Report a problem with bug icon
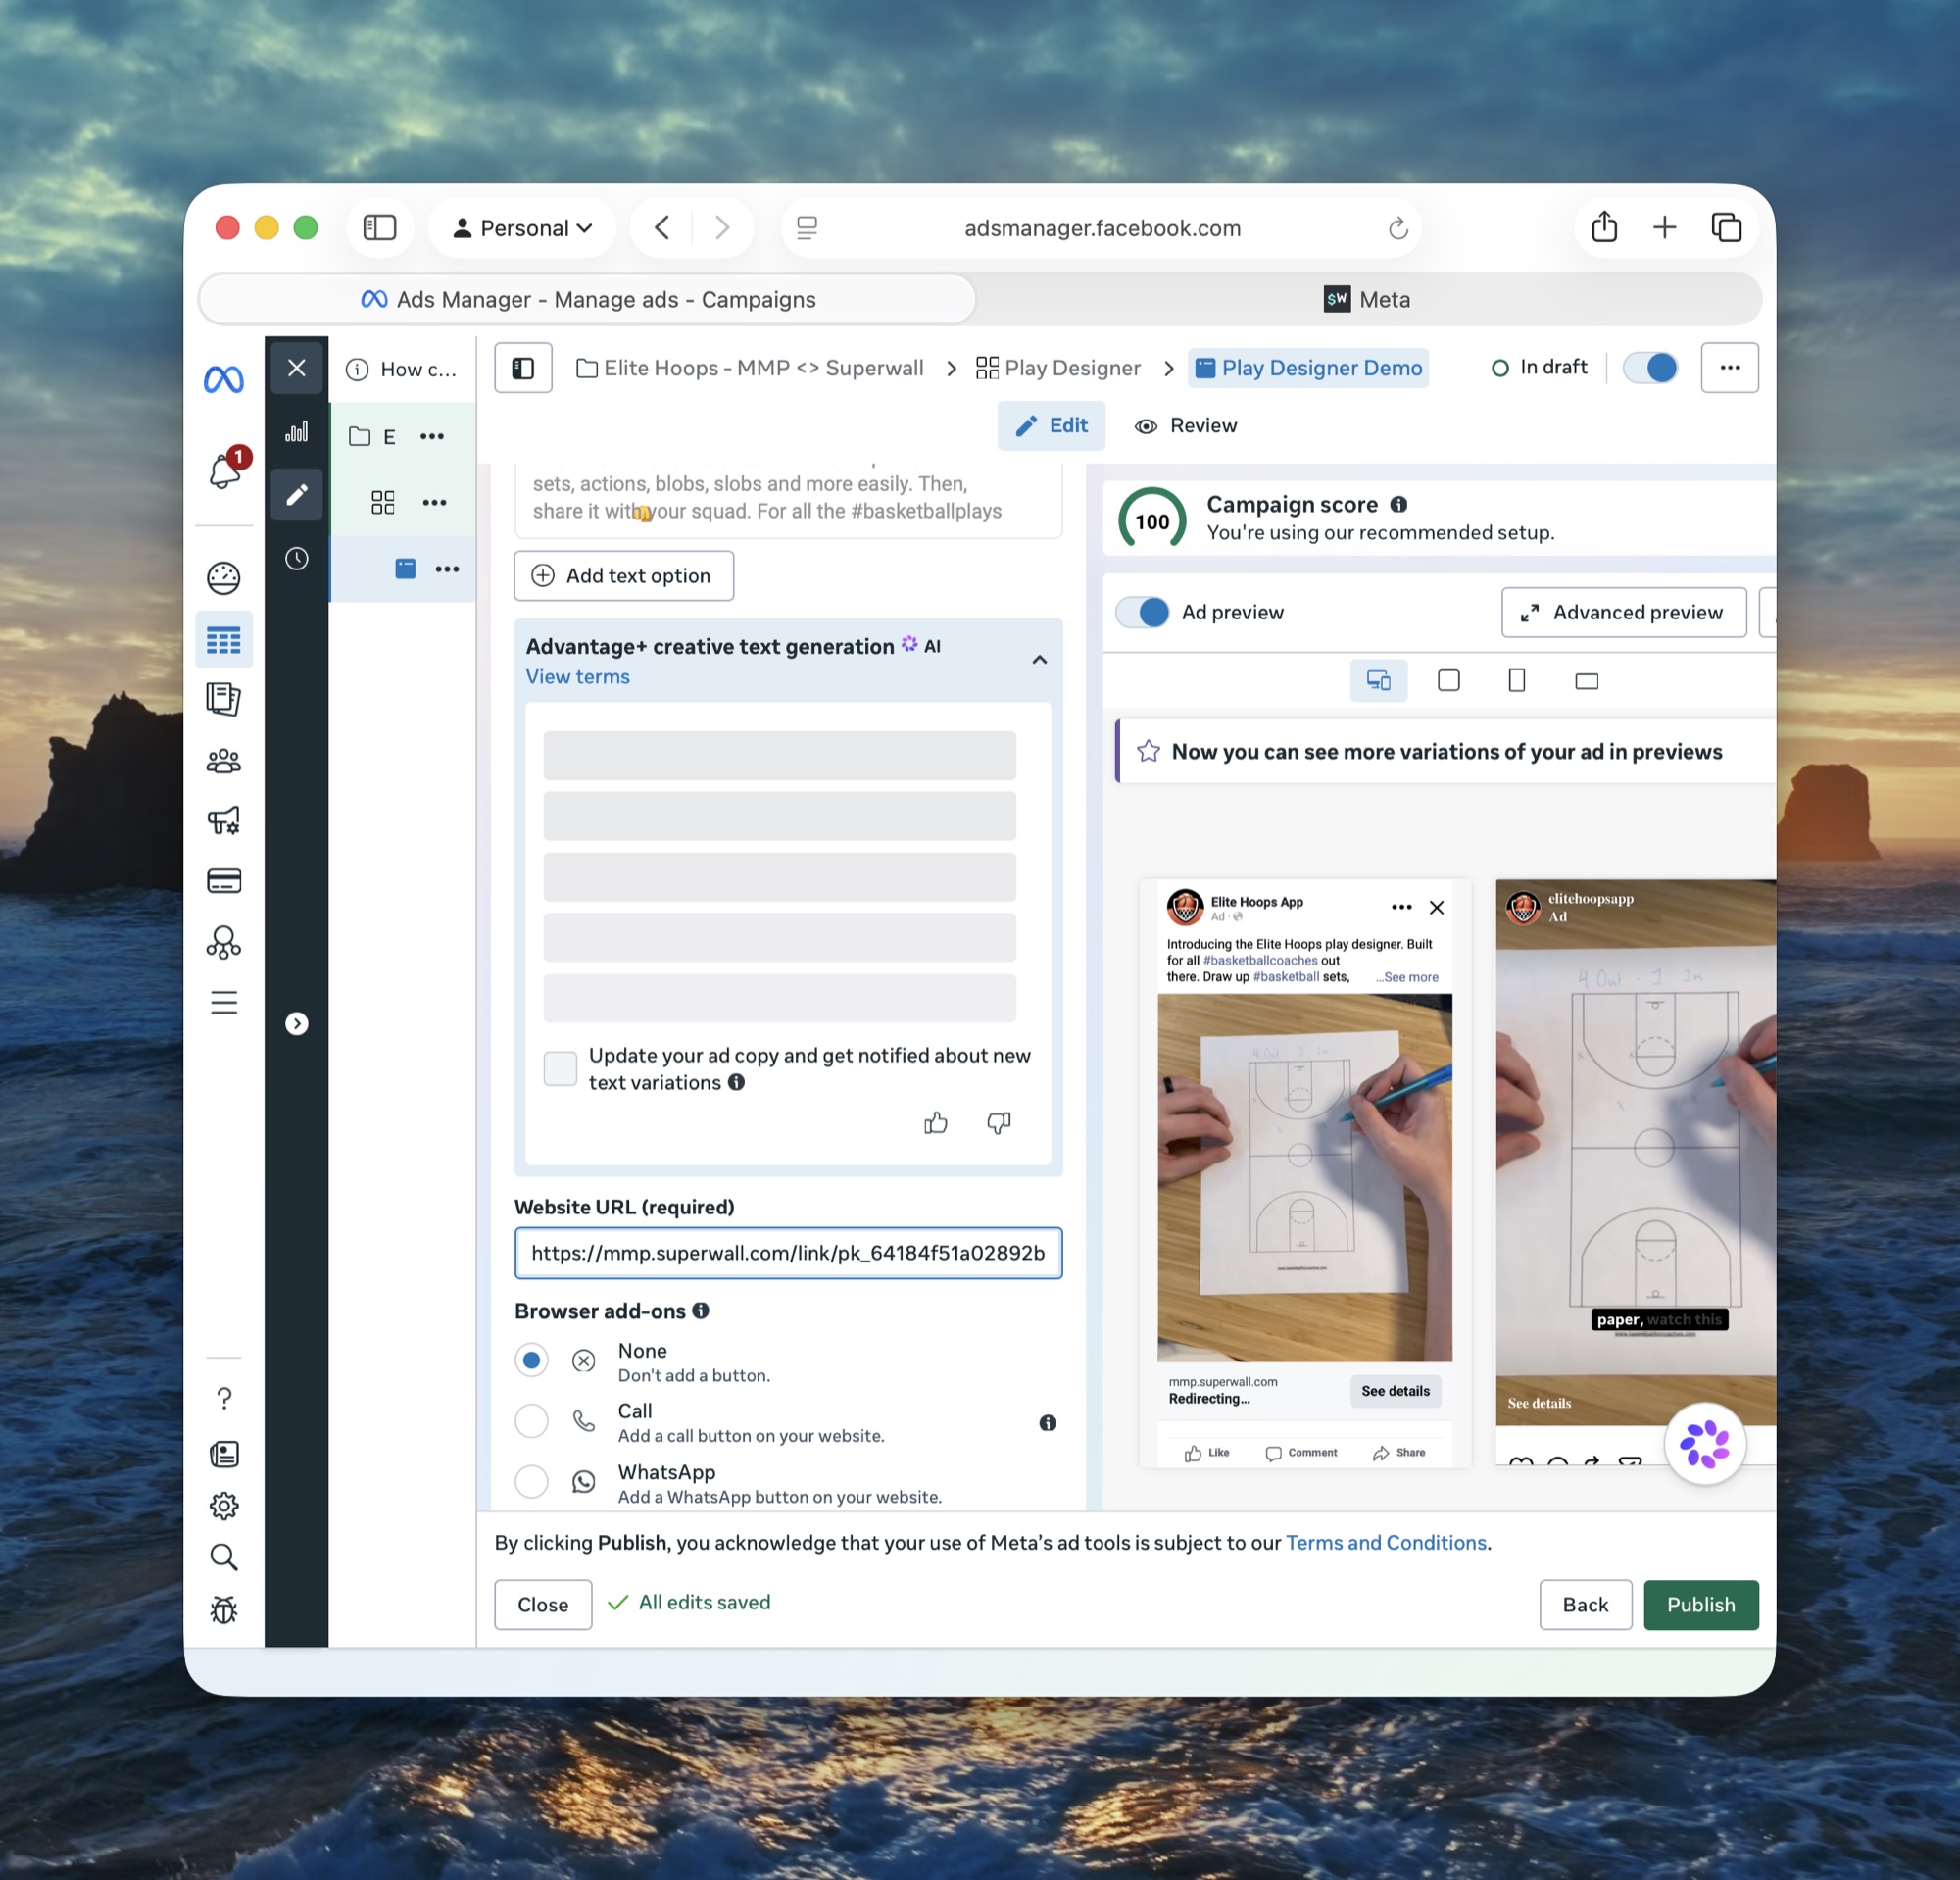The width and height of the screenshot is (1960, 1880). [x=224, y=1609]
